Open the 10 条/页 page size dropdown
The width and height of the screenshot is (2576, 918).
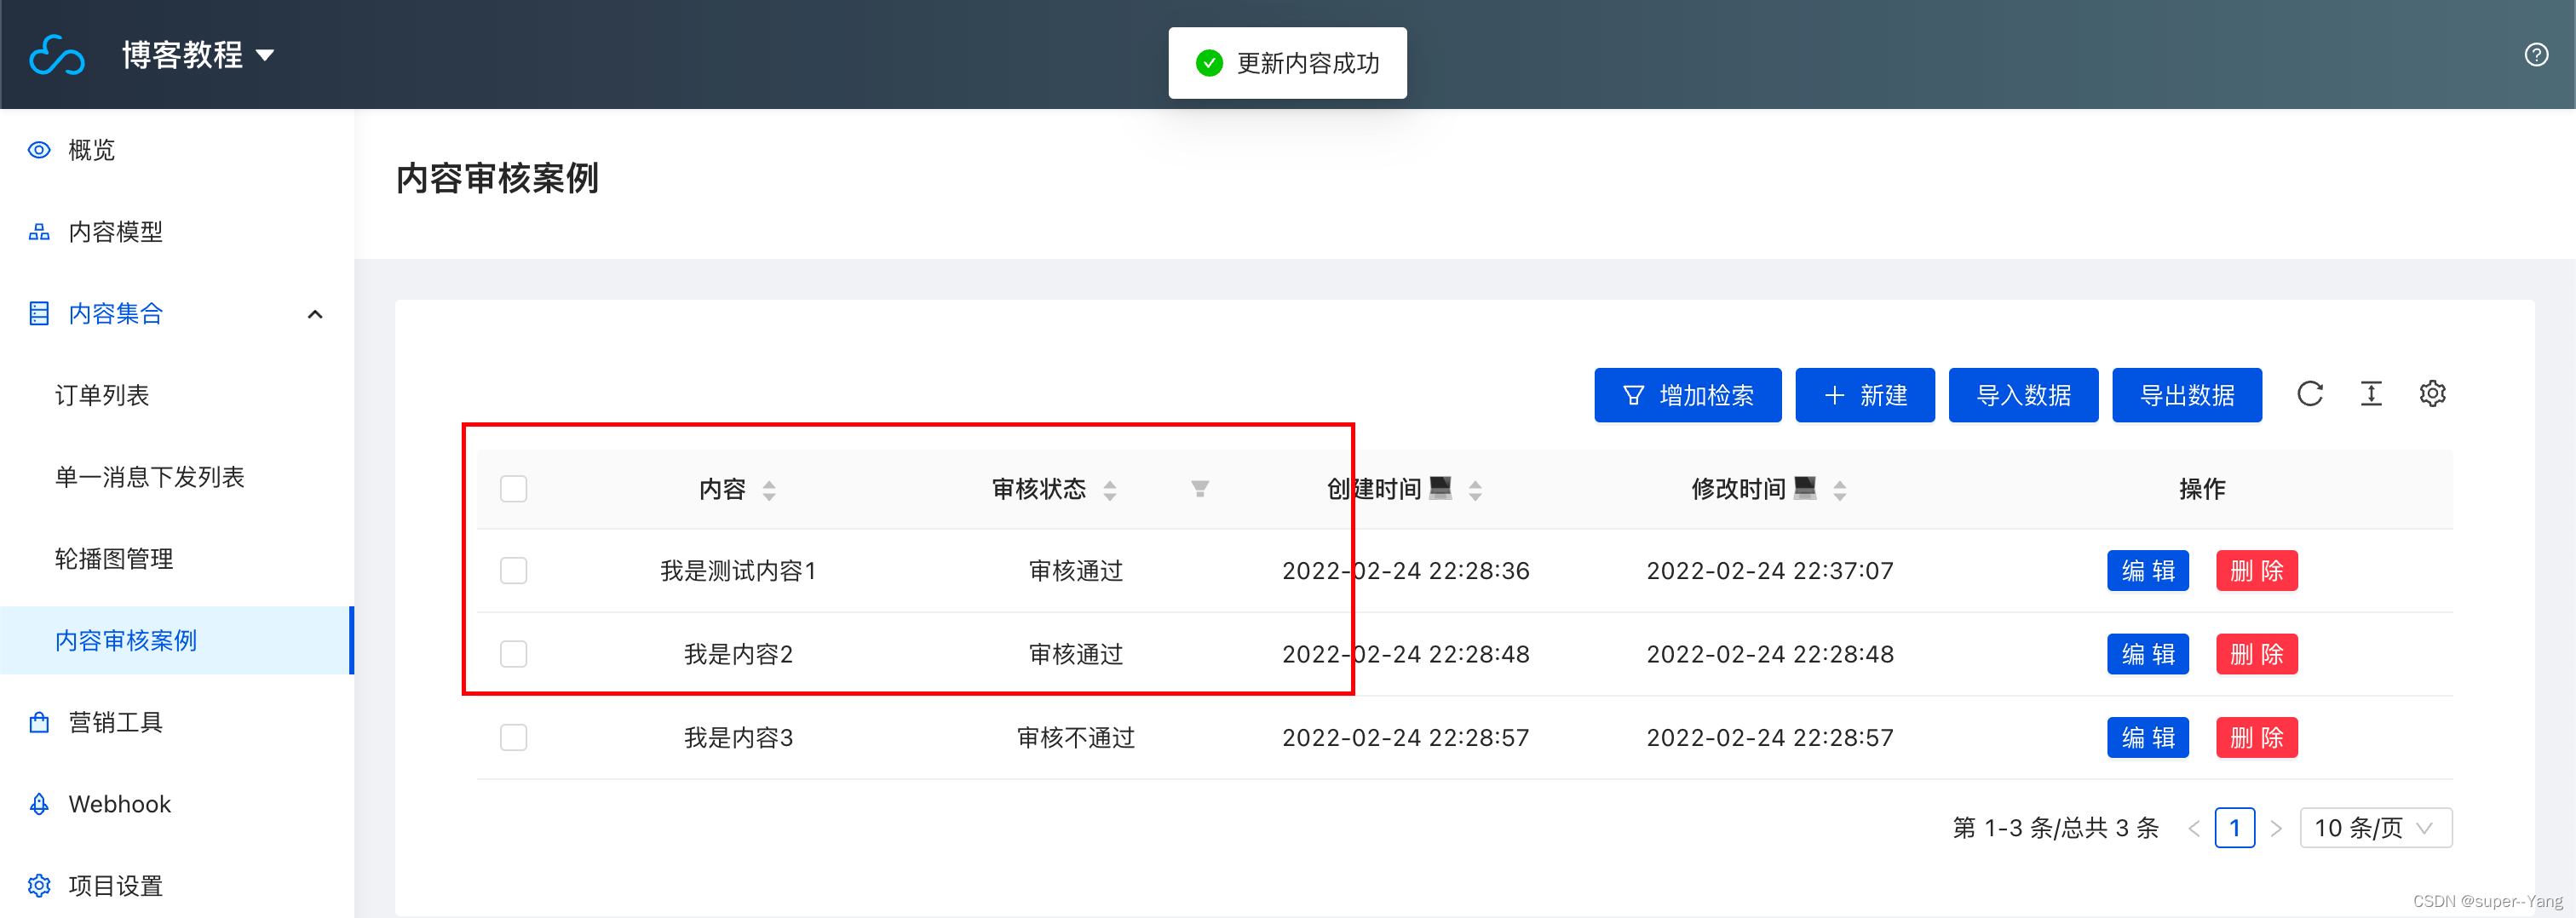coord(2375,828)
